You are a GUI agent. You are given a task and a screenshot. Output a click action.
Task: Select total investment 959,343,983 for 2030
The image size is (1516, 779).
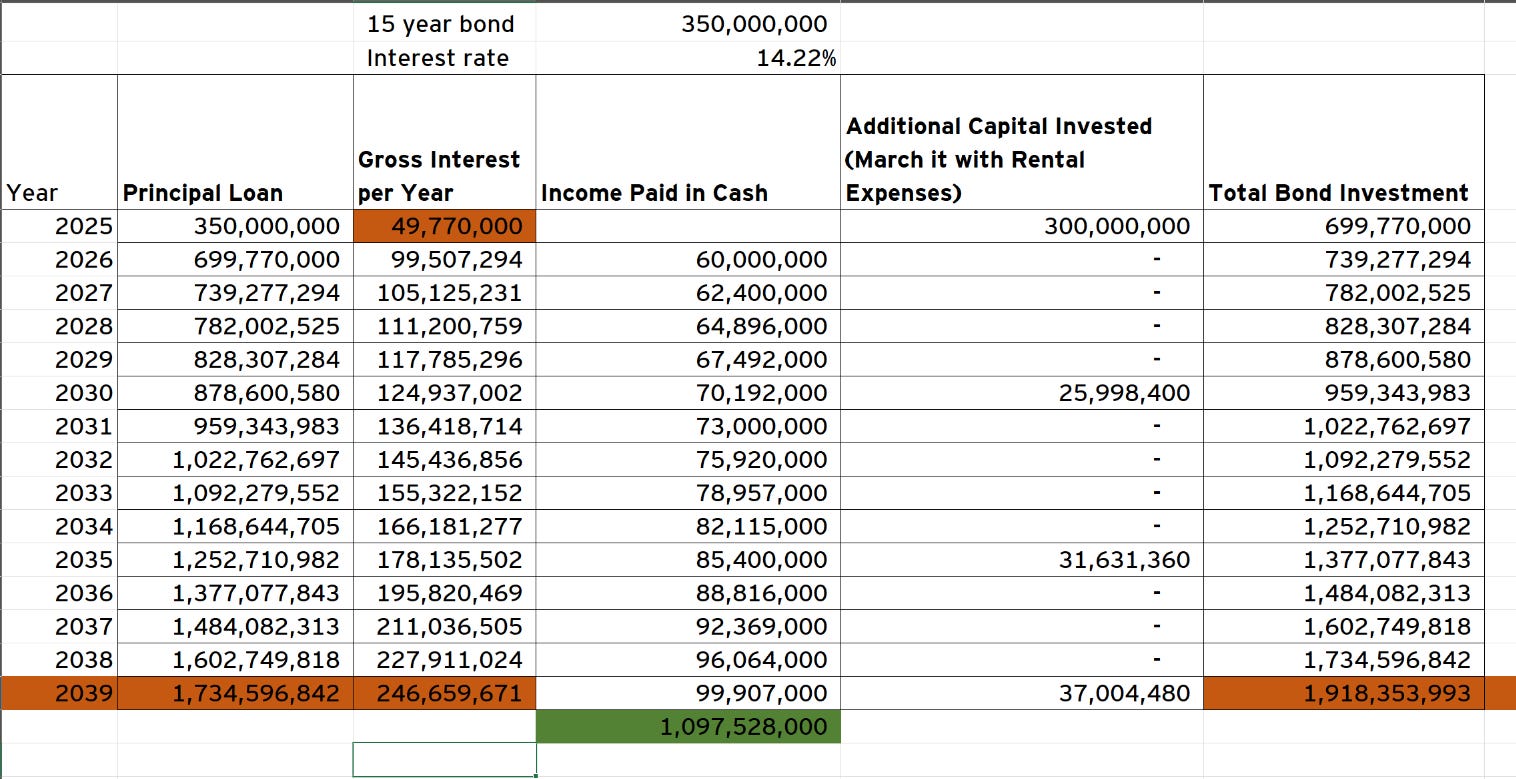tap(1343, 393)
